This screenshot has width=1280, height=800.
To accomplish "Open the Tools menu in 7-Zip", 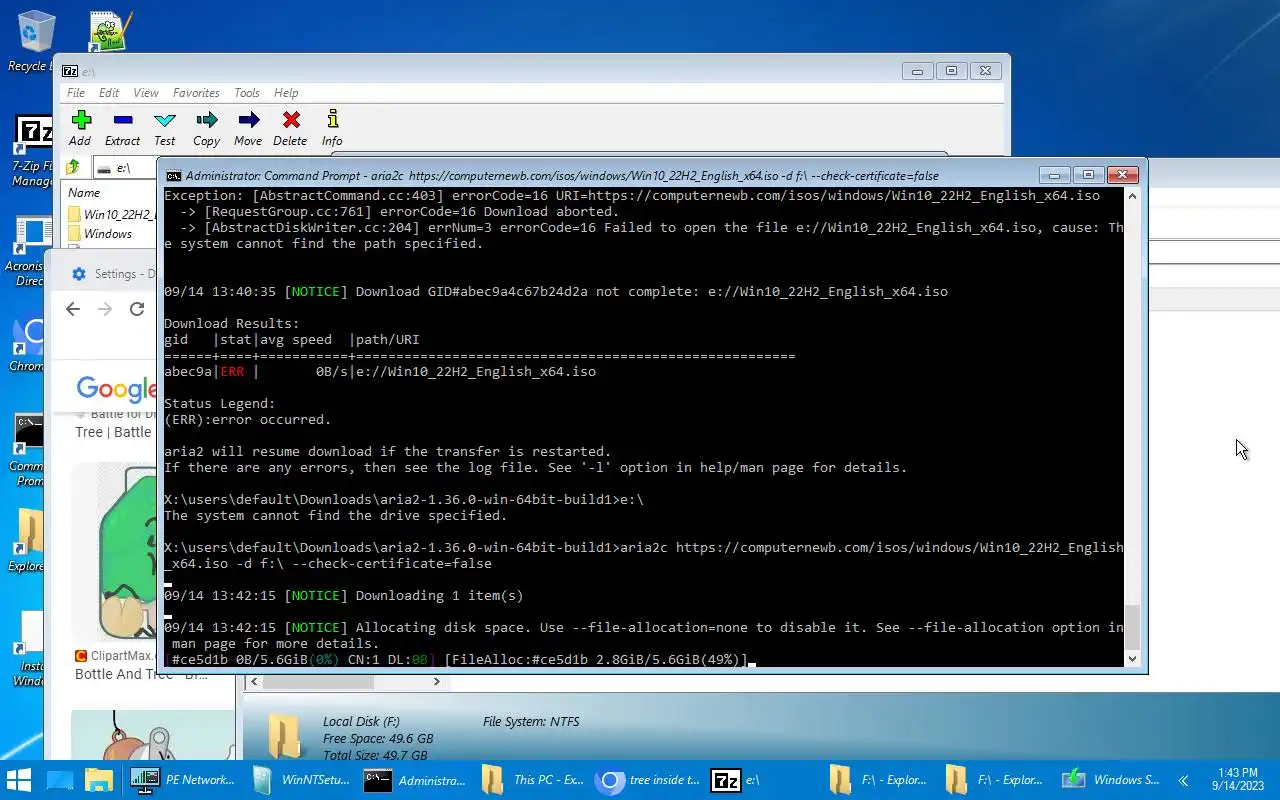I will pyautogui.click(x=247, y=93).
